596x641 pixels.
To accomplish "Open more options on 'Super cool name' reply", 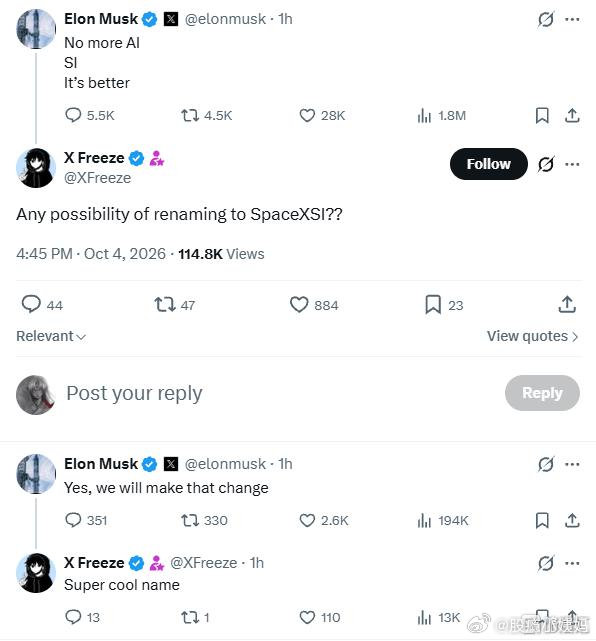I will point(572,563).
